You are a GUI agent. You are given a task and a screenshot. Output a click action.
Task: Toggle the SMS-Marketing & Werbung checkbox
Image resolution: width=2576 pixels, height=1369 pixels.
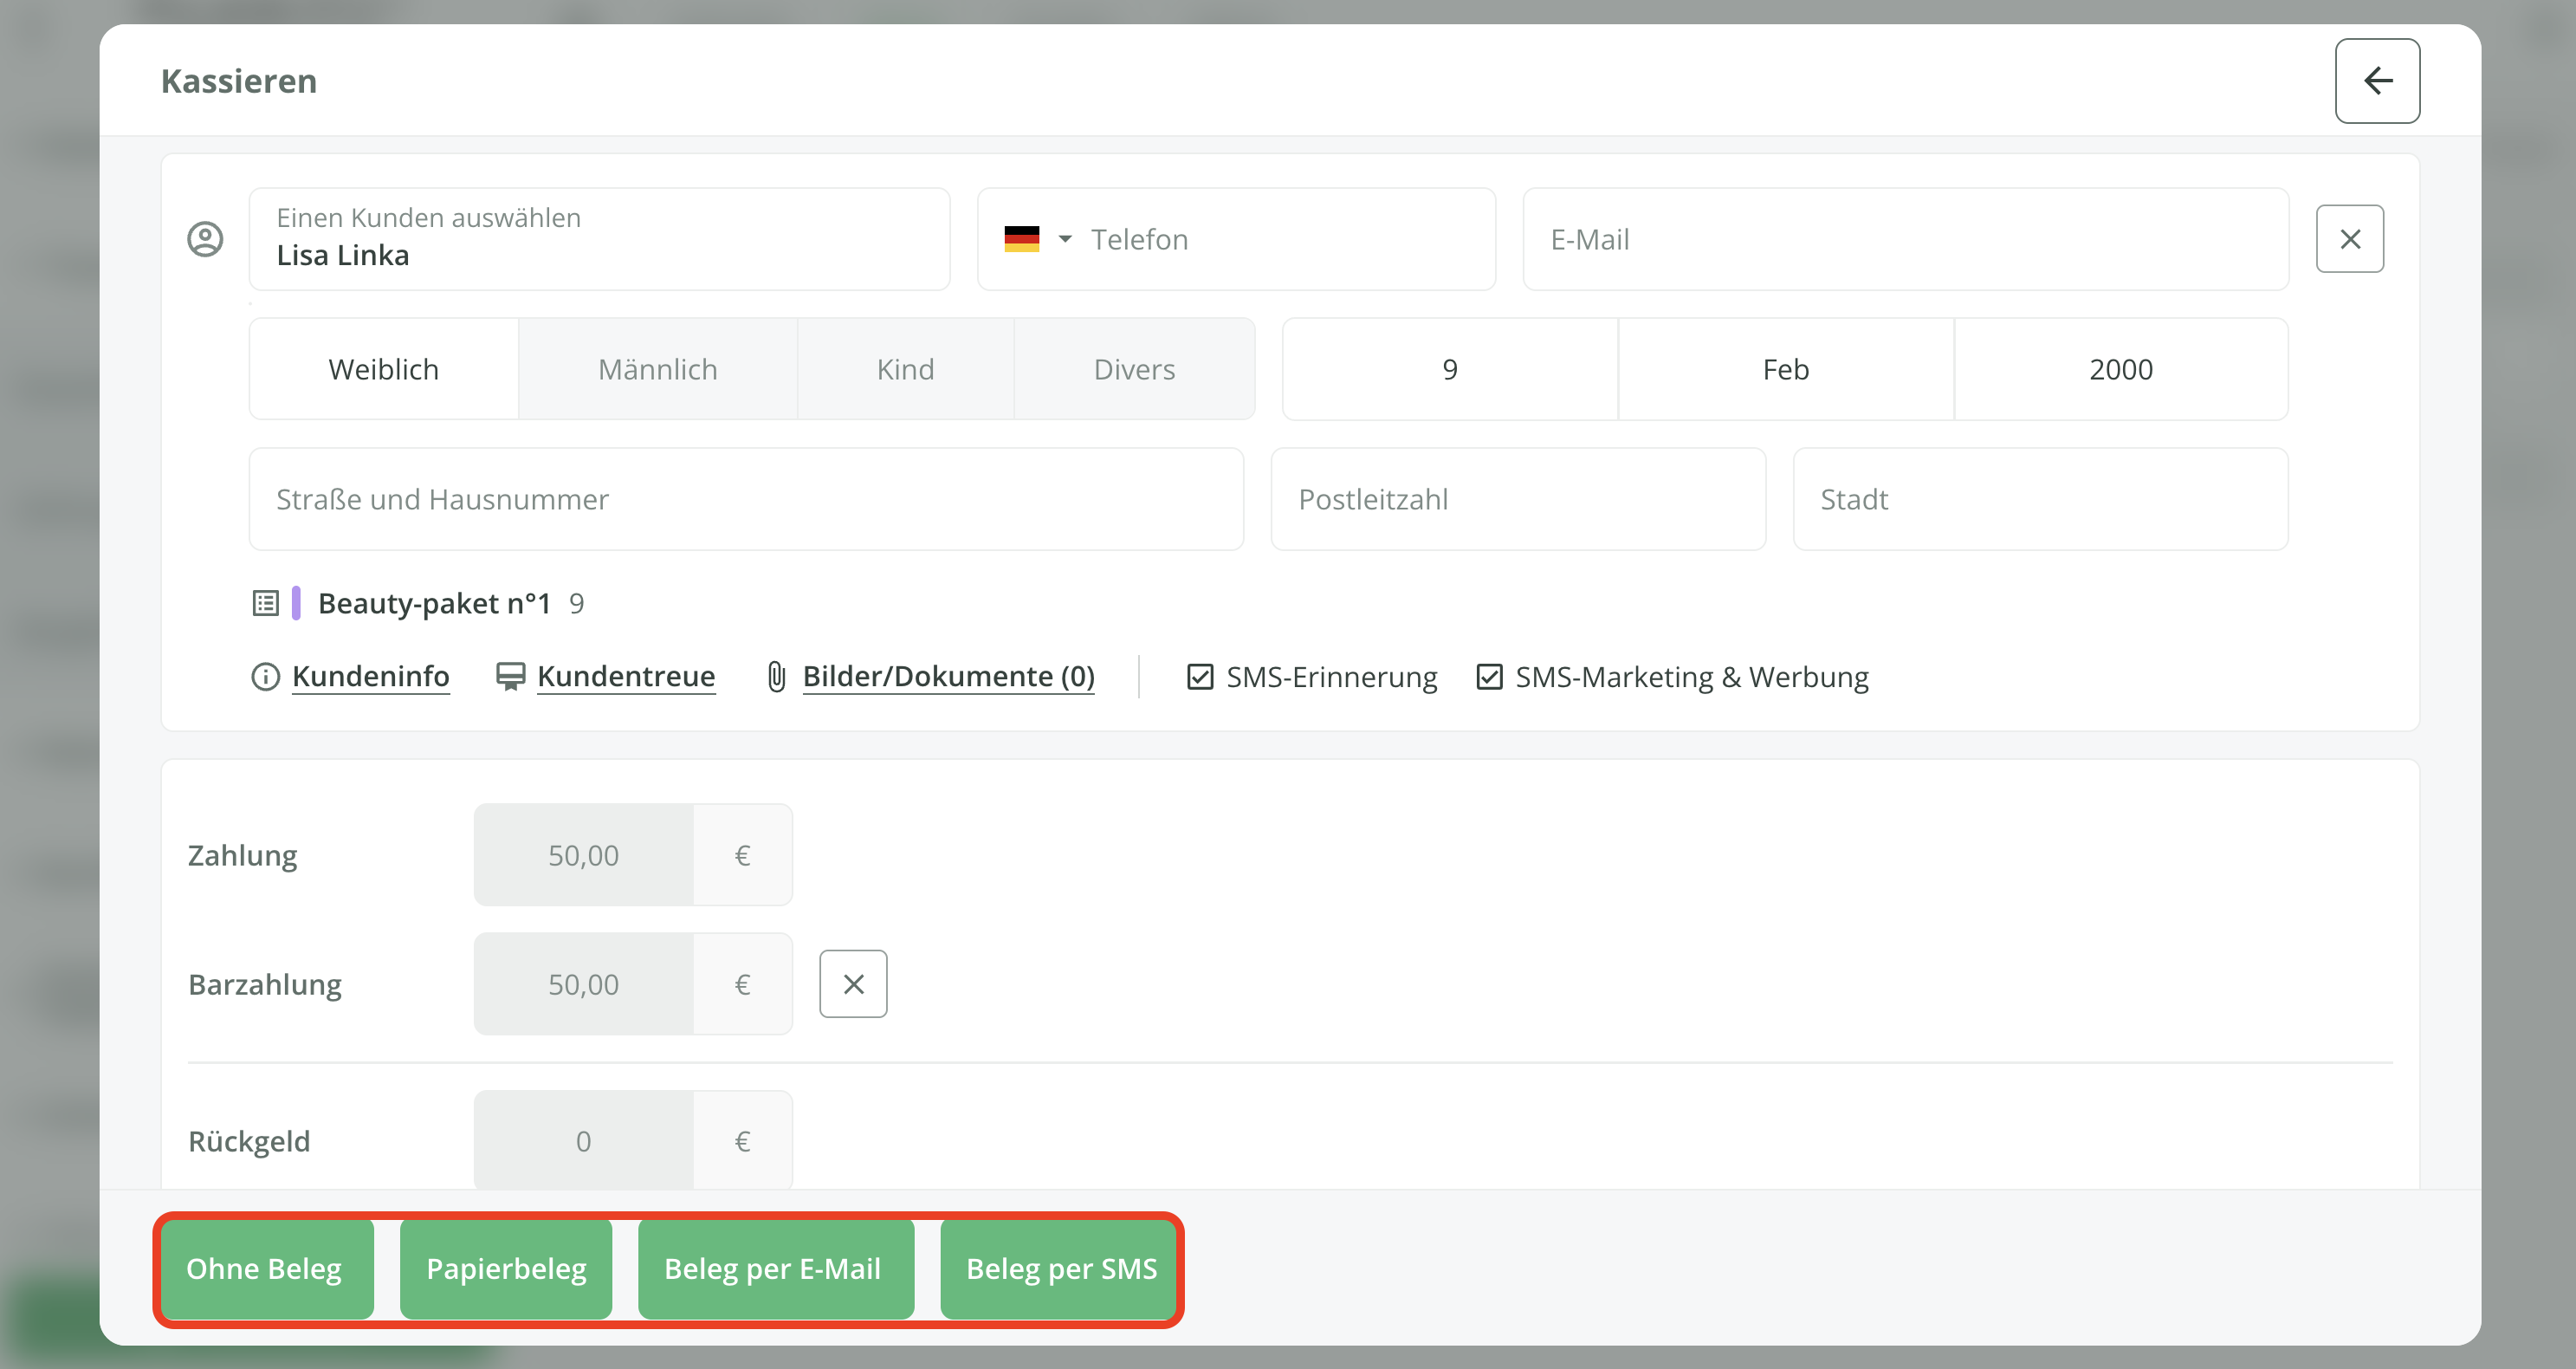pos(1489,677)
